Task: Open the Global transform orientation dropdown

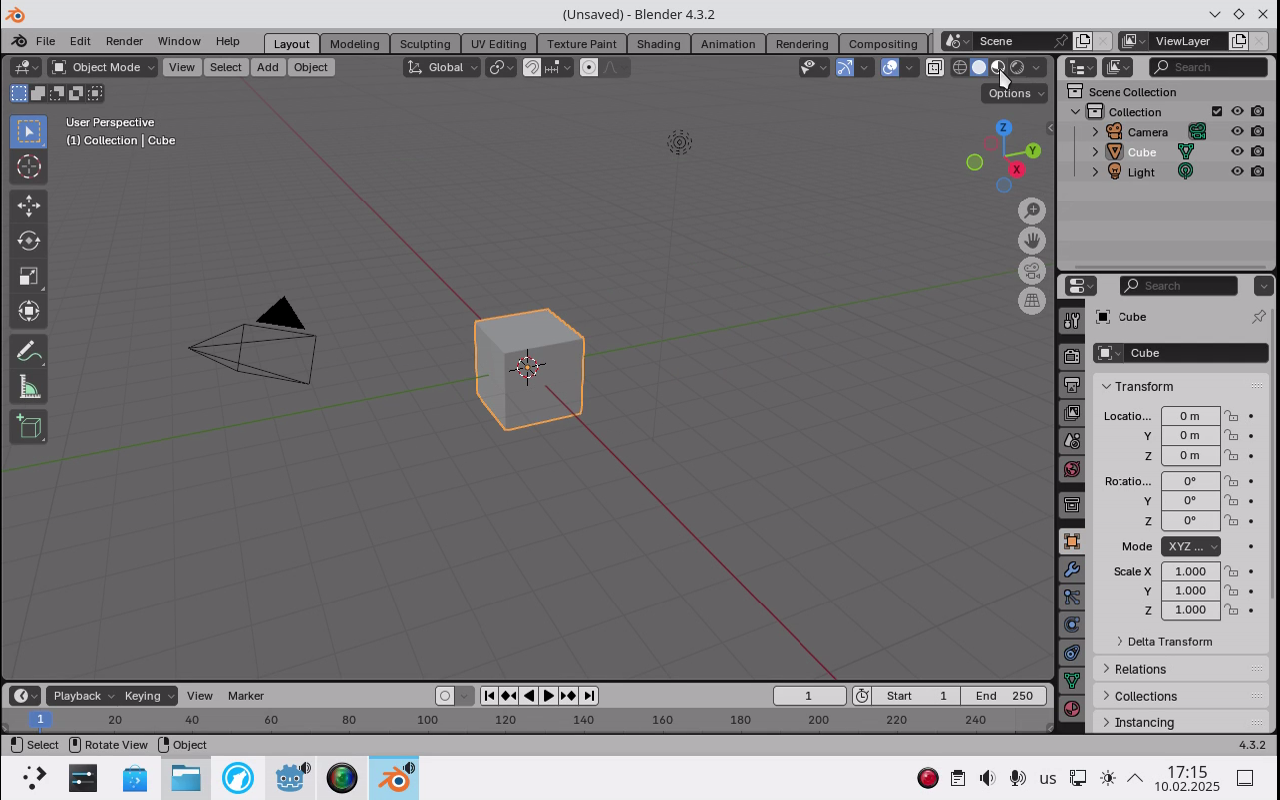Action: point(442,67)
